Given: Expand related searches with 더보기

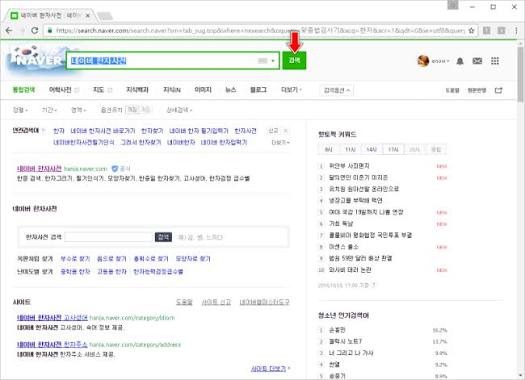Looking at the screenshot, I should pyautogui.click(x=280, y=142).
